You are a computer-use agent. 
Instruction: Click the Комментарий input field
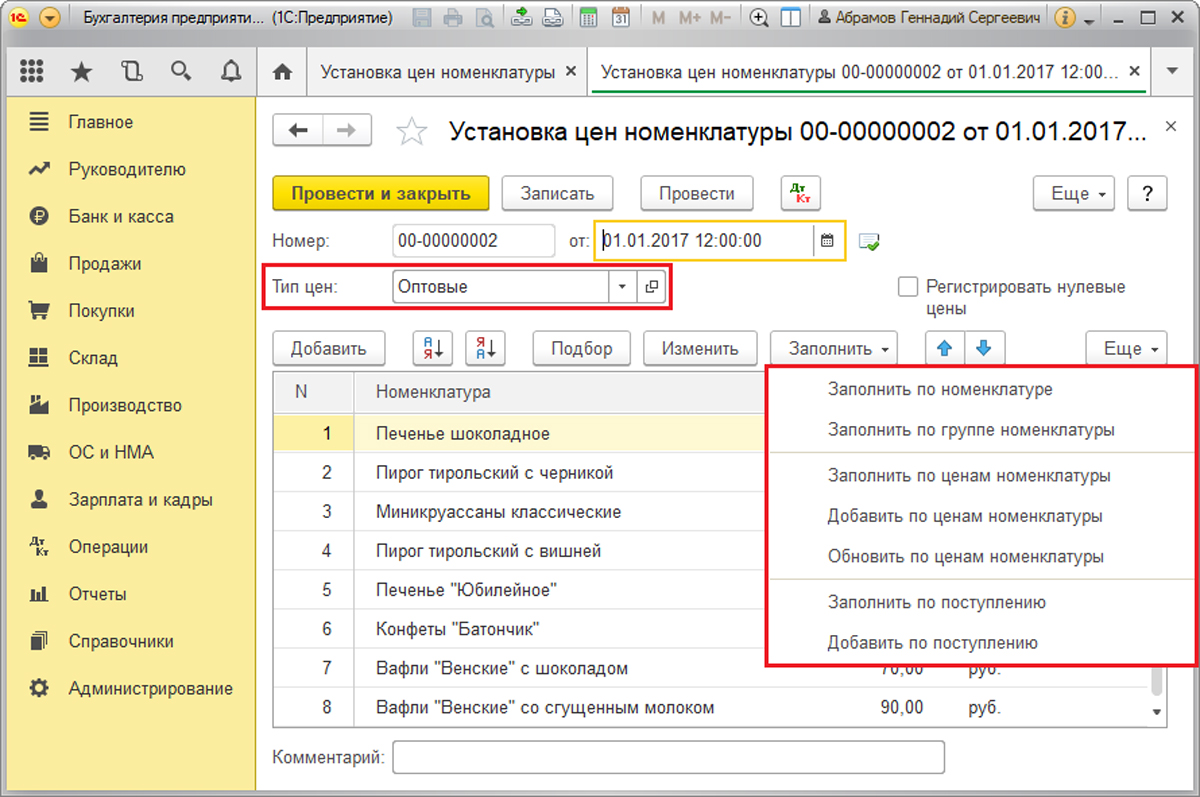tap(670, 757)
